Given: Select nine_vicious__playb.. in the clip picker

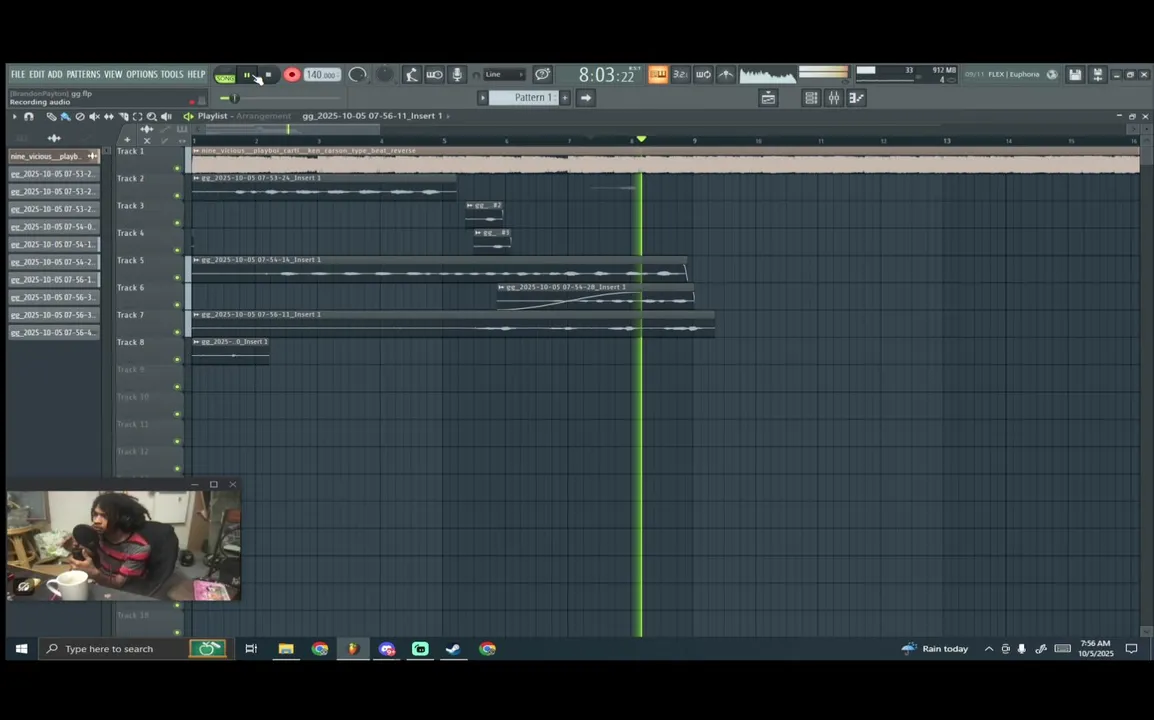Looking at the screenshot, I should (54, 156).
